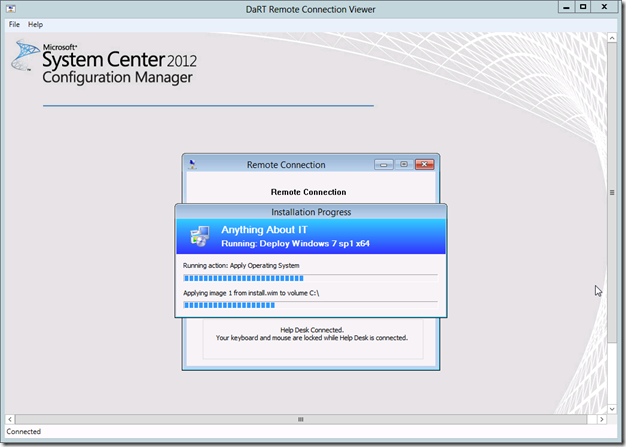Click the 'Help Desk Connected.' message
The height and width of the screenshot is (447, 626).
coord(312,330)
